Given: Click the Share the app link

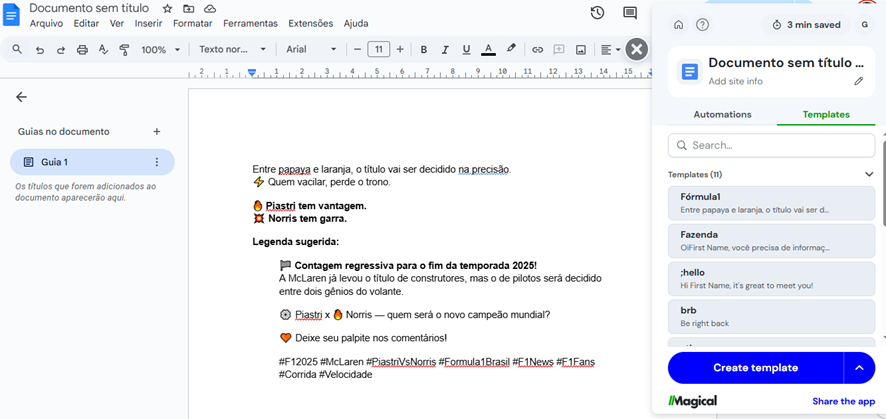Looking at the screenshot, I should [843, 401].
